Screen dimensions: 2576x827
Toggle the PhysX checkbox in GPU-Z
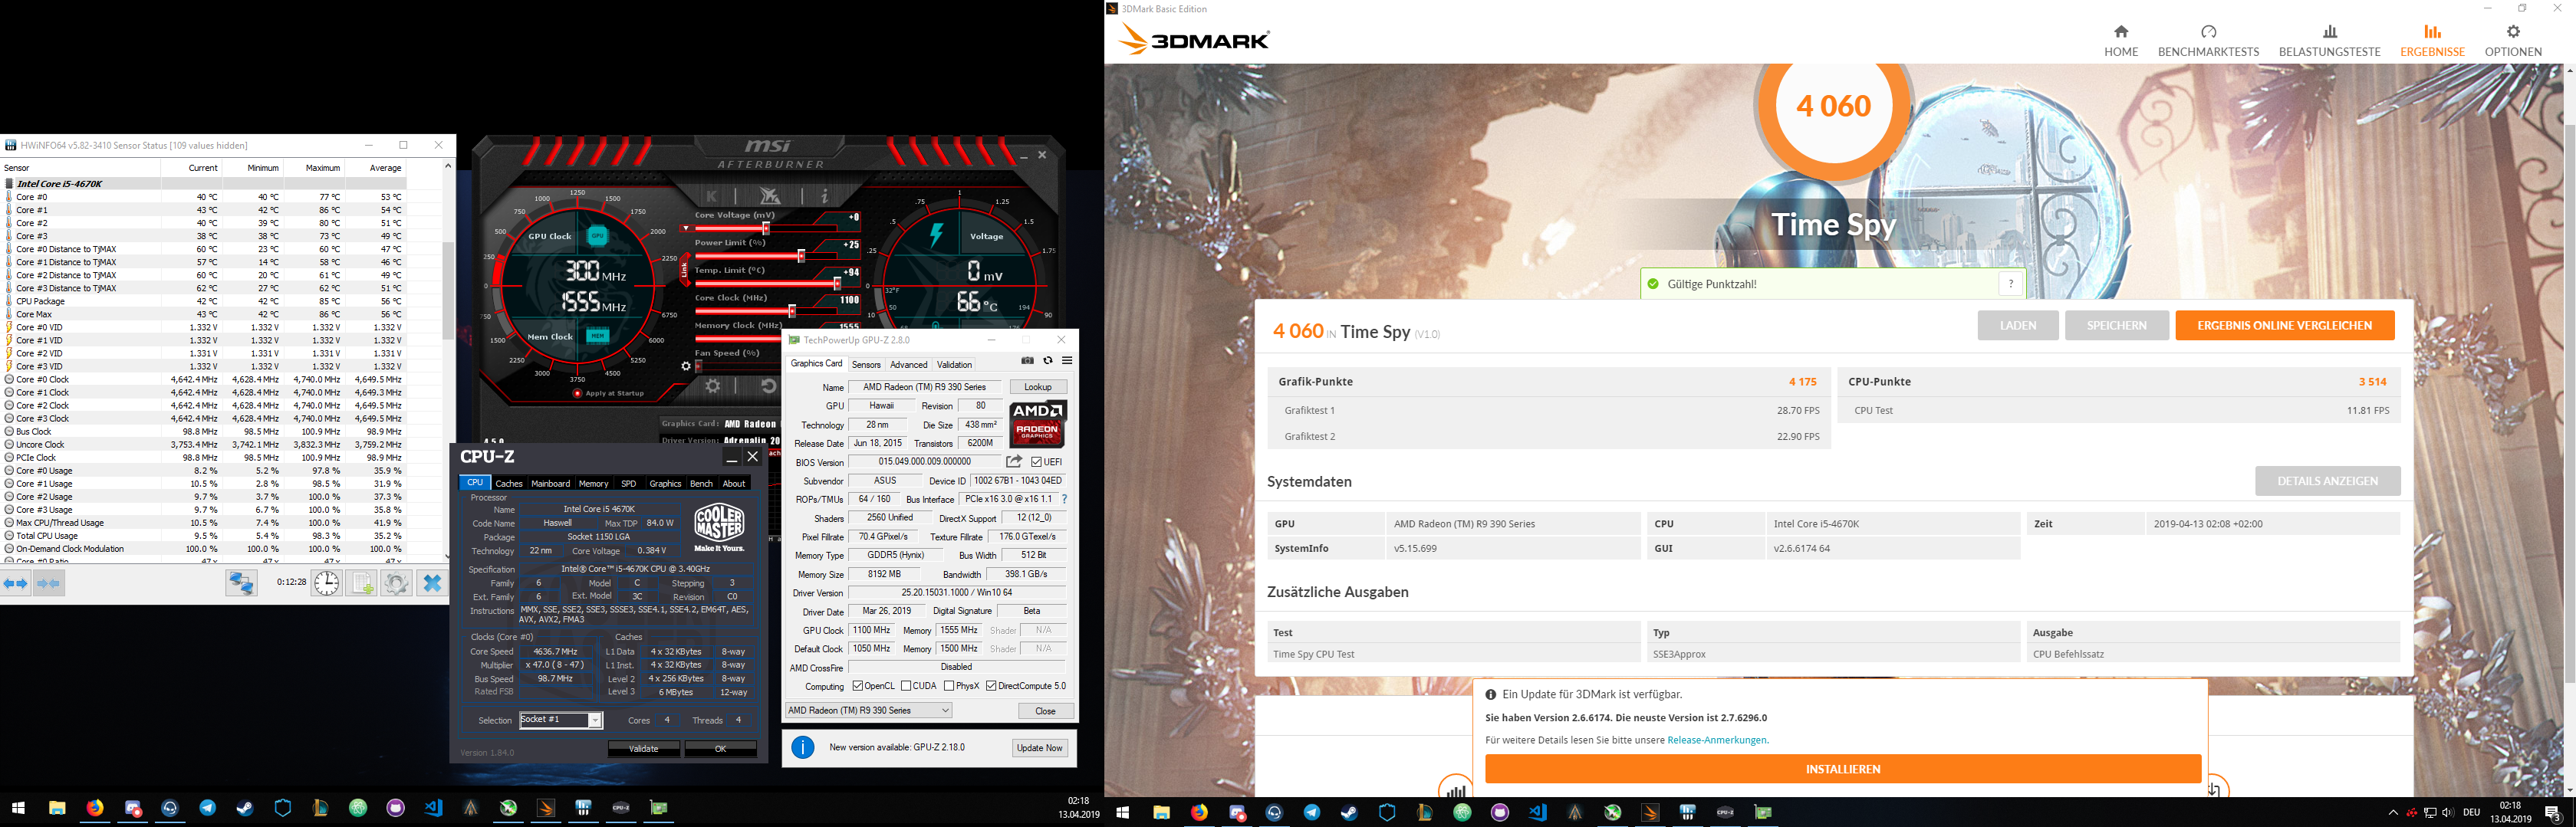point(949,686)
